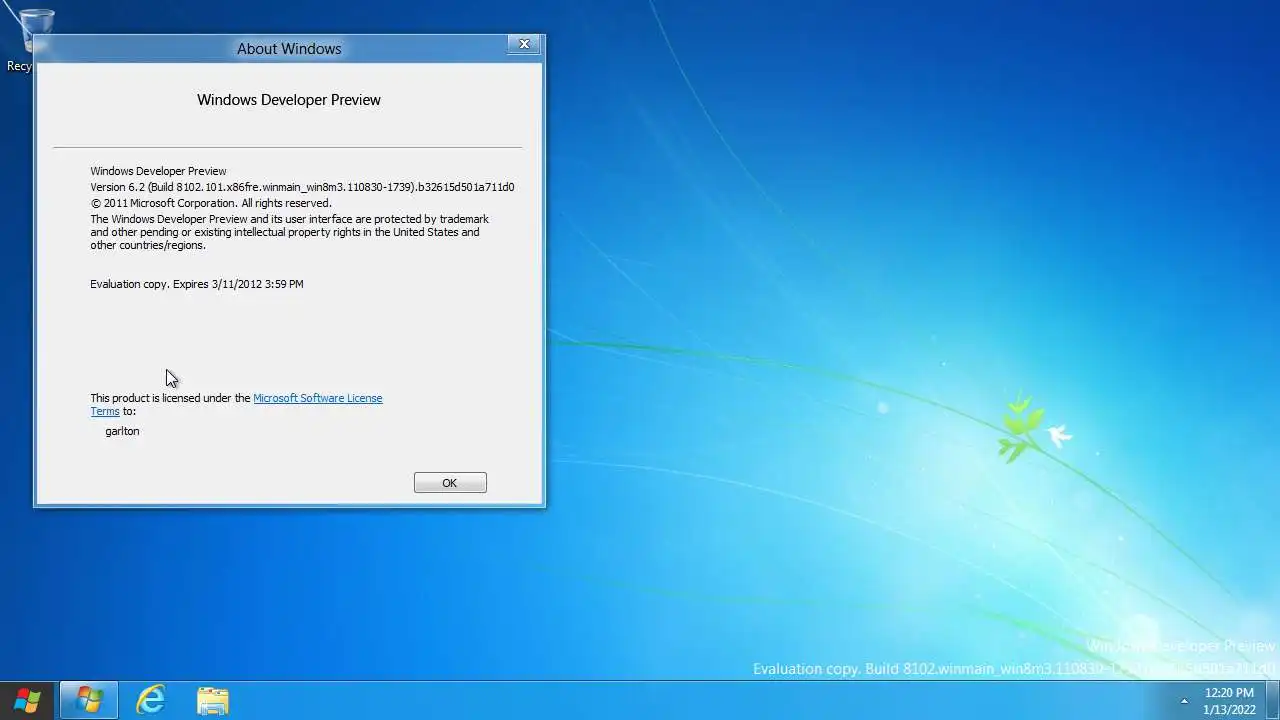This screenshot has height=720, width=1280.
Task: Select the About Windows title bar text
Action: (x=289, y=49)
